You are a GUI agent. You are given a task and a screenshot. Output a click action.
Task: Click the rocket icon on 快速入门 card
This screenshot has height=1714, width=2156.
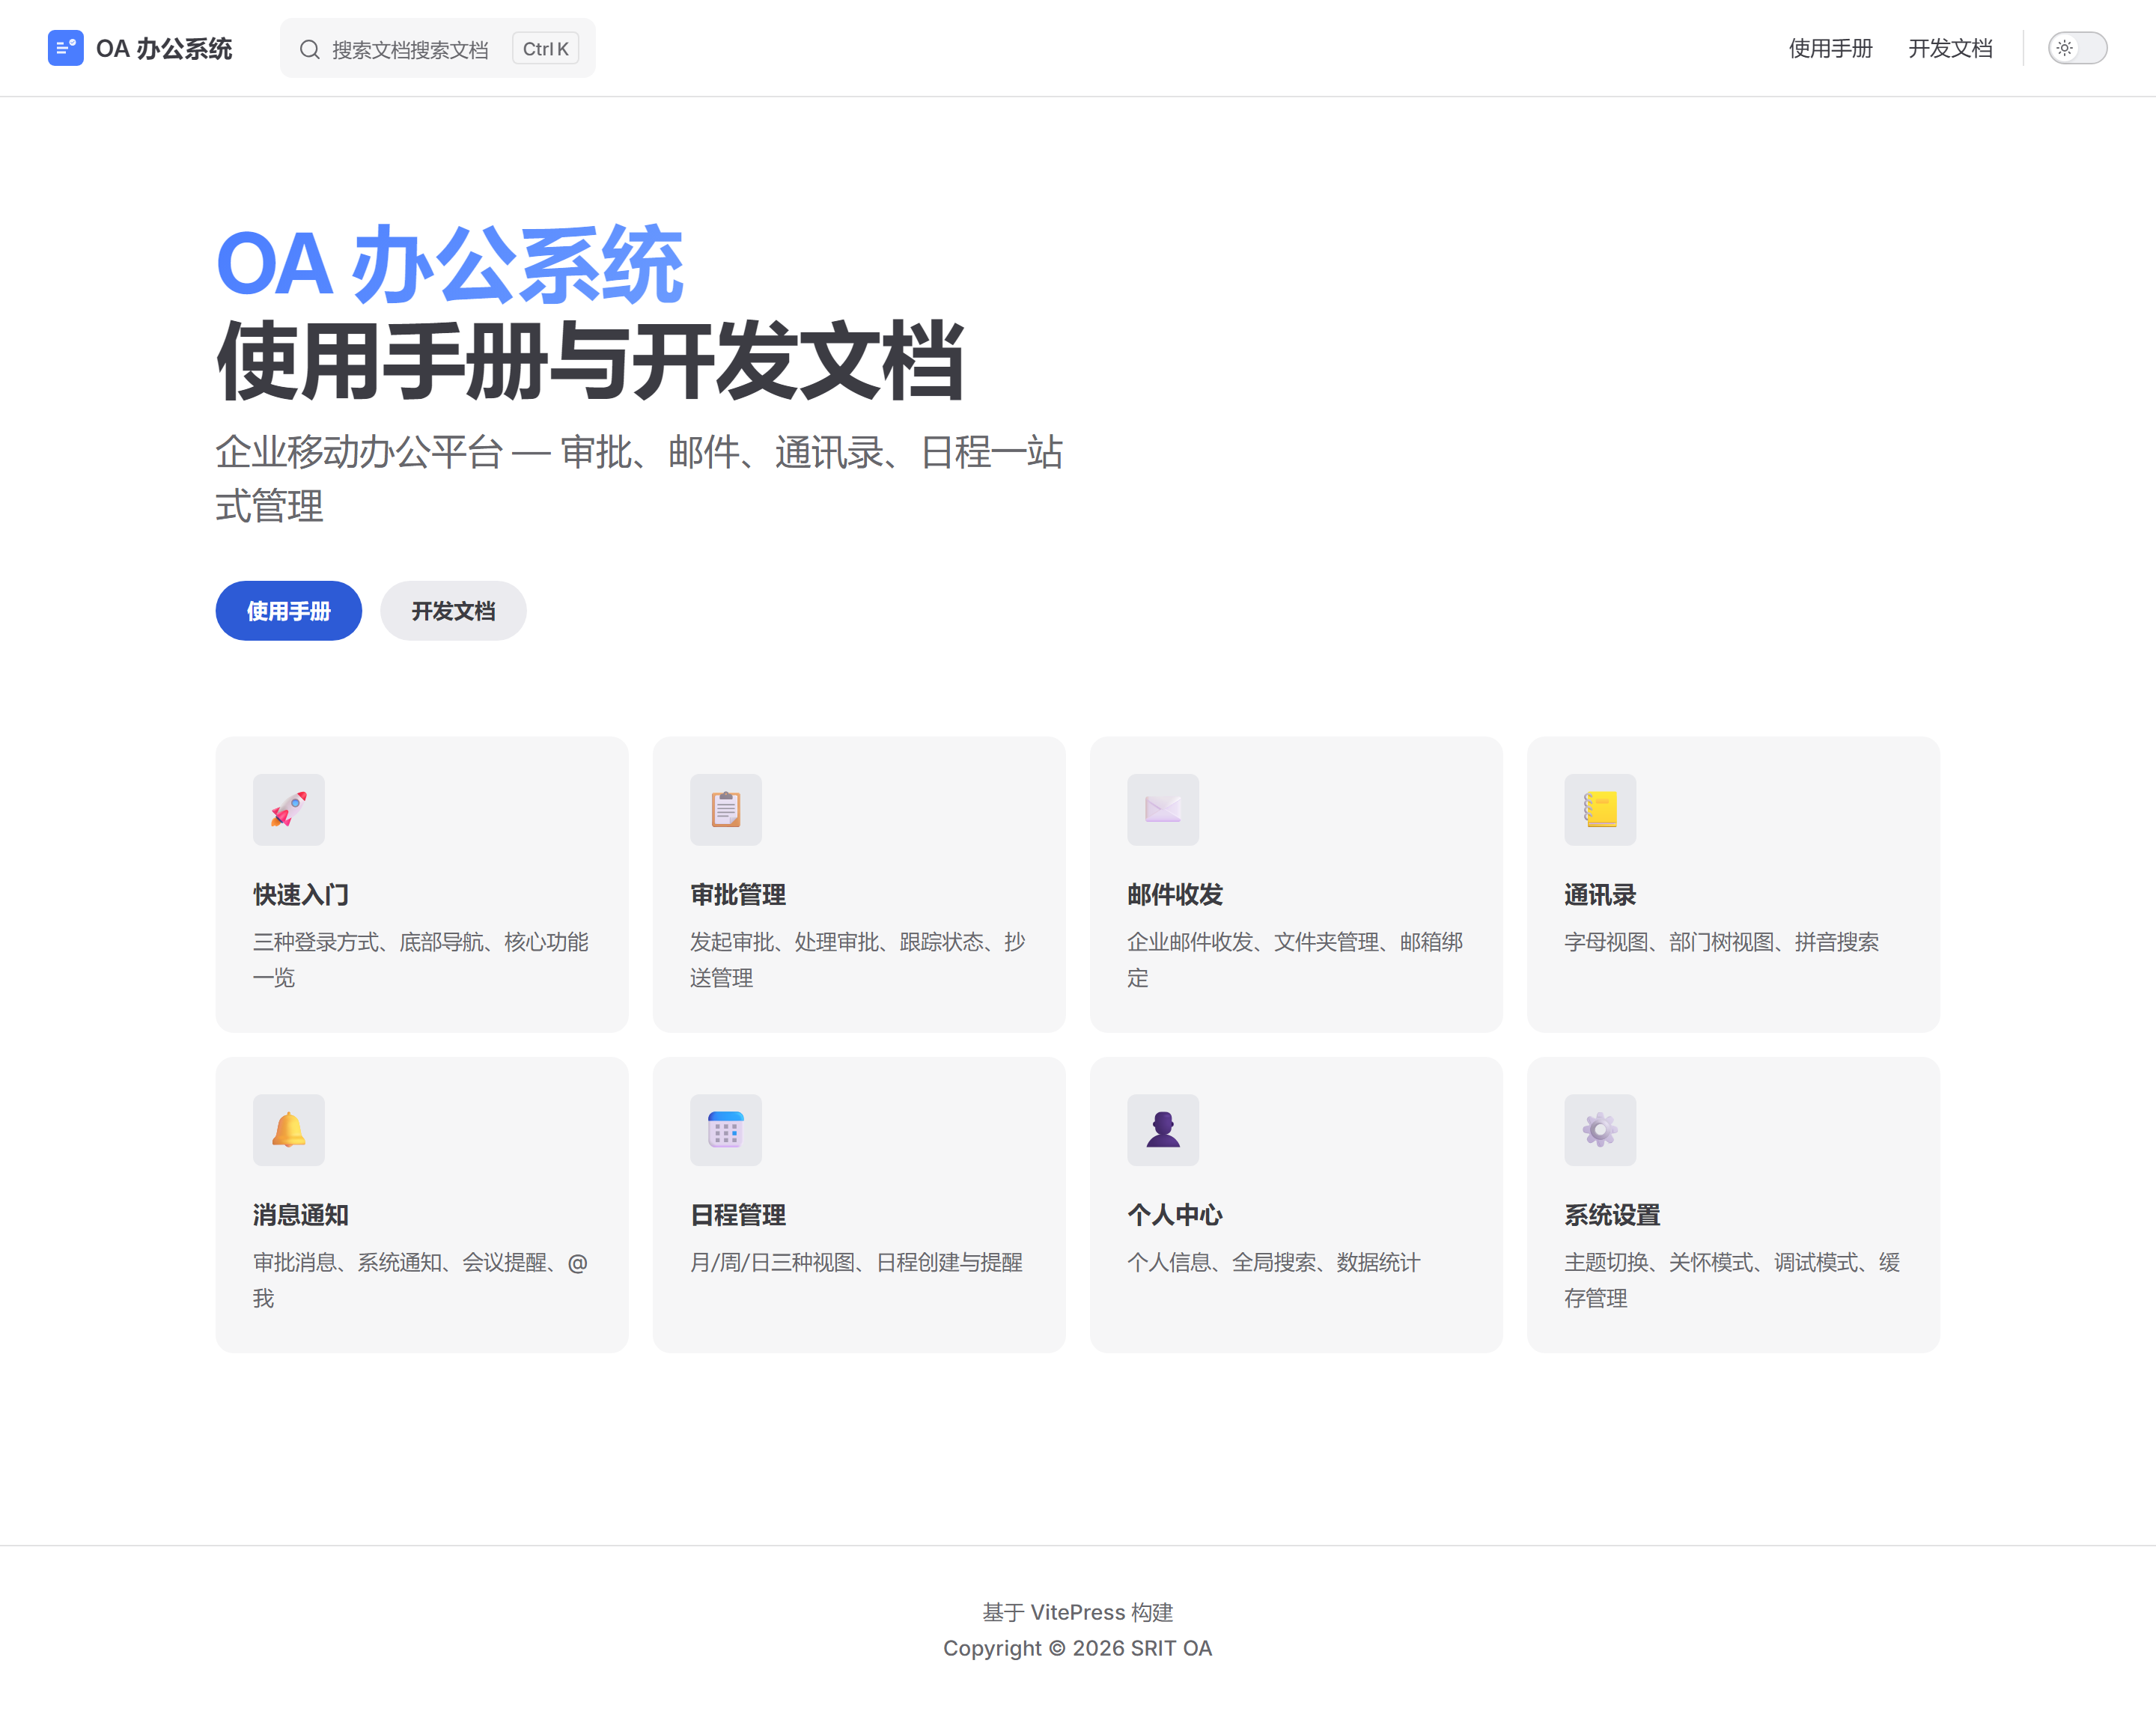289,809
